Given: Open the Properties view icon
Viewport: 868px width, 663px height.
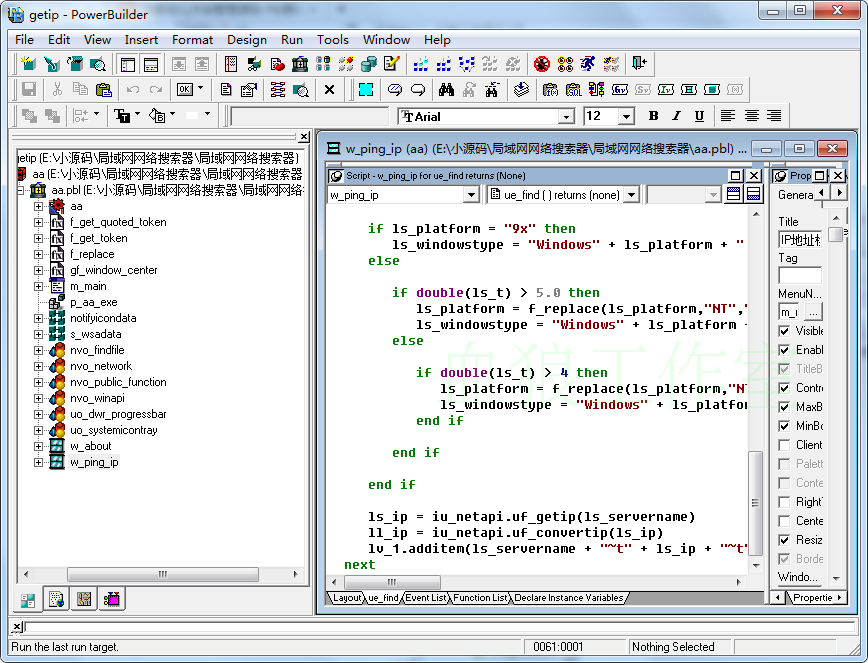Looking at the screenshot, I should click(x=249, y=90).
